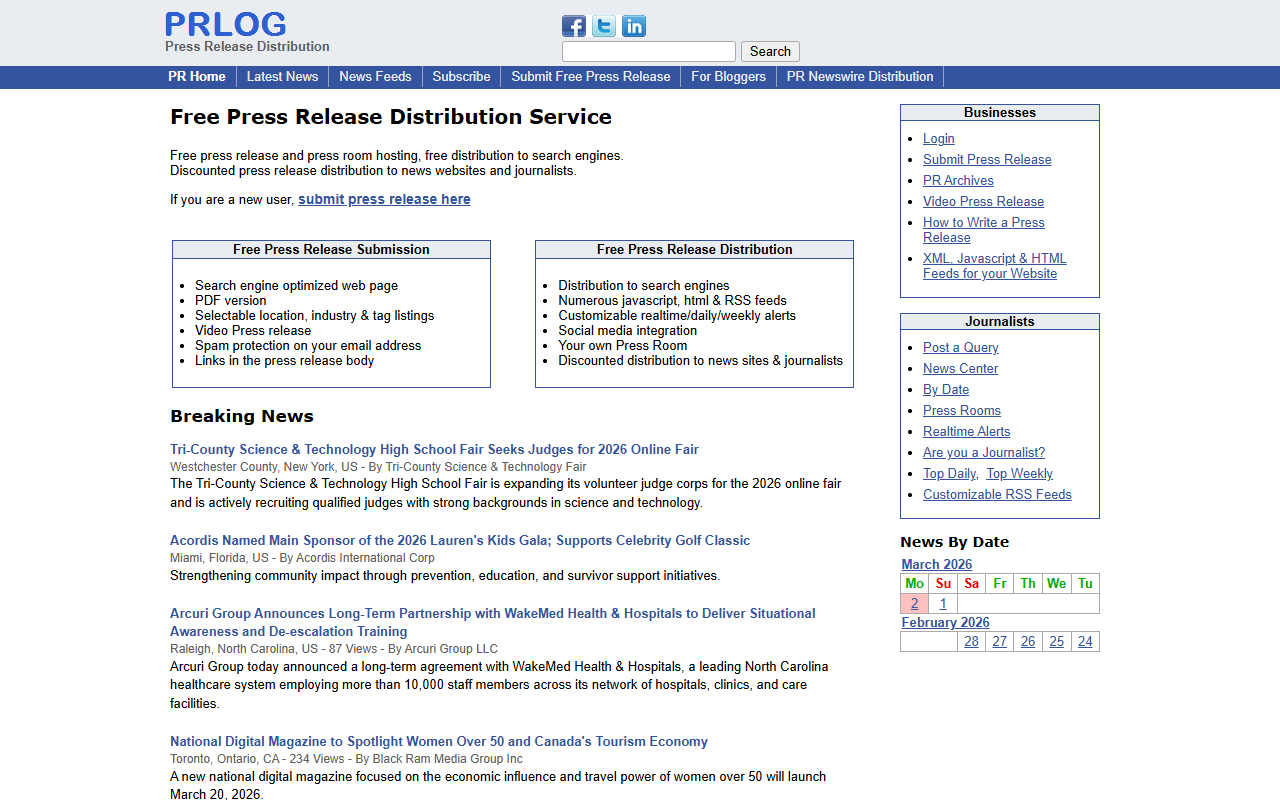Click 'Video Press release' list text
This screenshot has height=800, width=1280.
pyautogui.click(x=253, y=330)
